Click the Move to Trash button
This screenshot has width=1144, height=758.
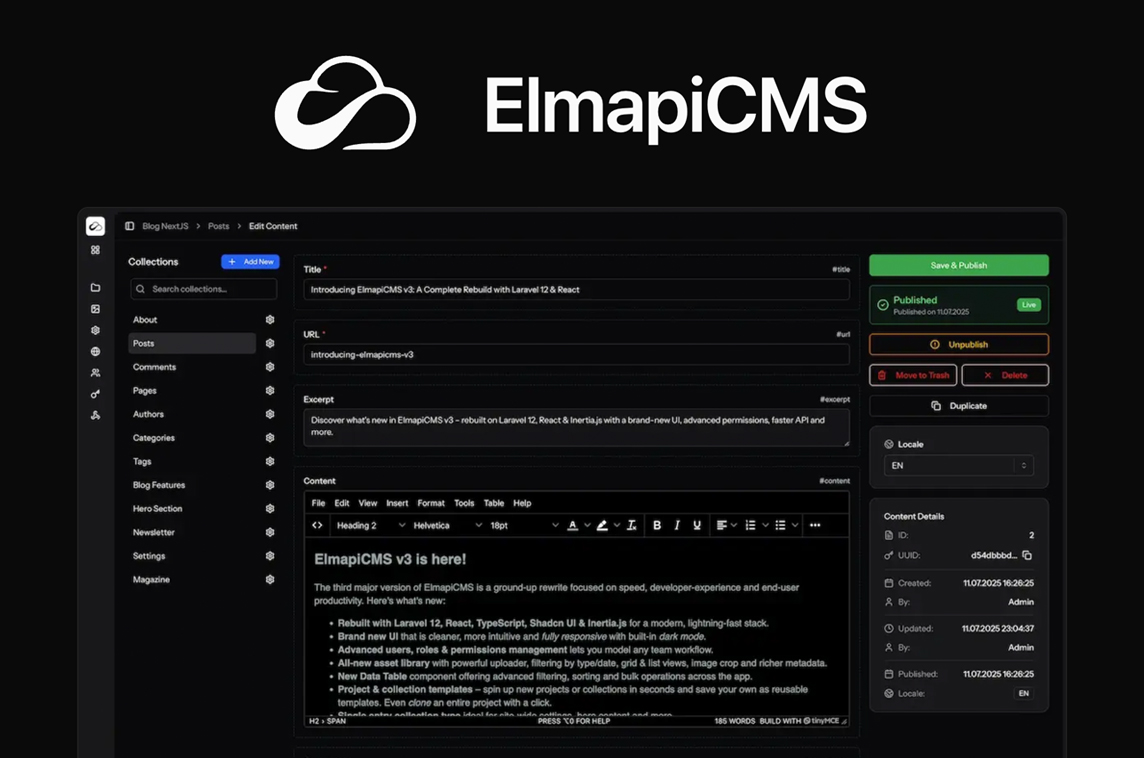coord(913,375)
